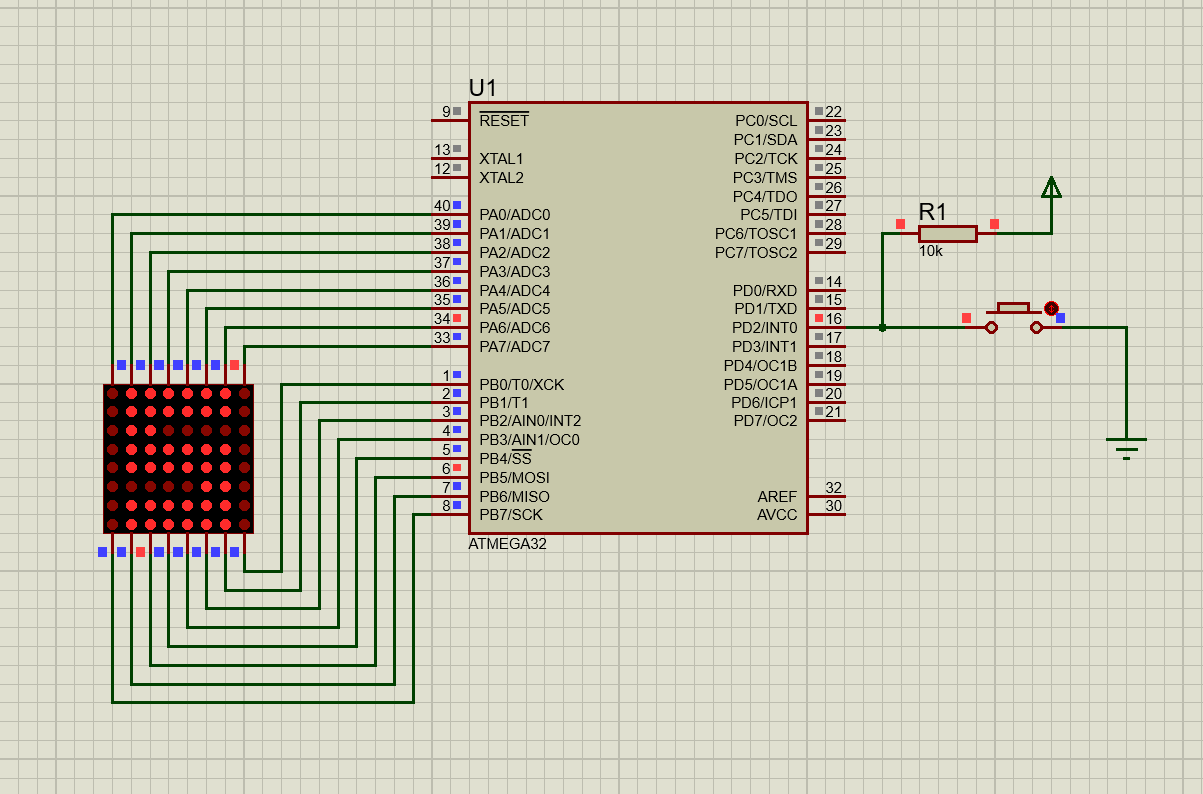Image resolution: width=1203 pixels, height=794 pixels.
Task: Click the PB2/AIN0/INT2 pin label
Action: pos(530,421)
